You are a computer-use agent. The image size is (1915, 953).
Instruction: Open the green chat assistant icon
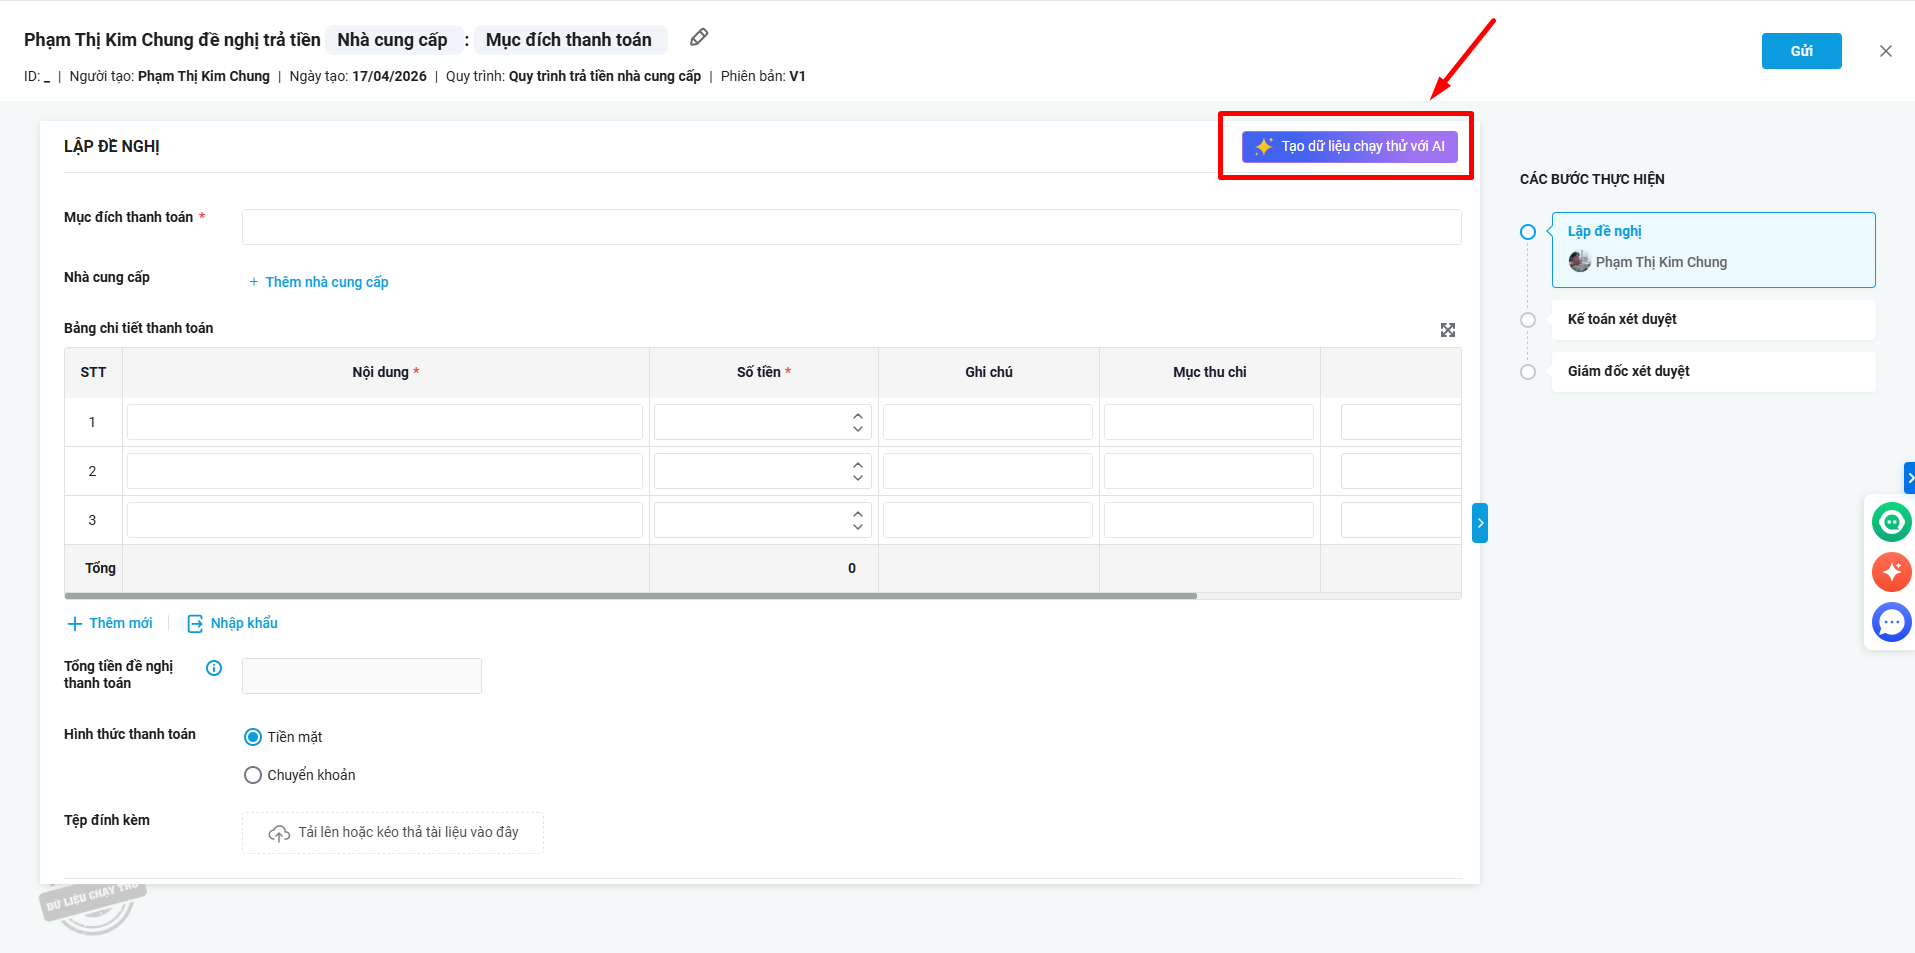pos(1891,522)
